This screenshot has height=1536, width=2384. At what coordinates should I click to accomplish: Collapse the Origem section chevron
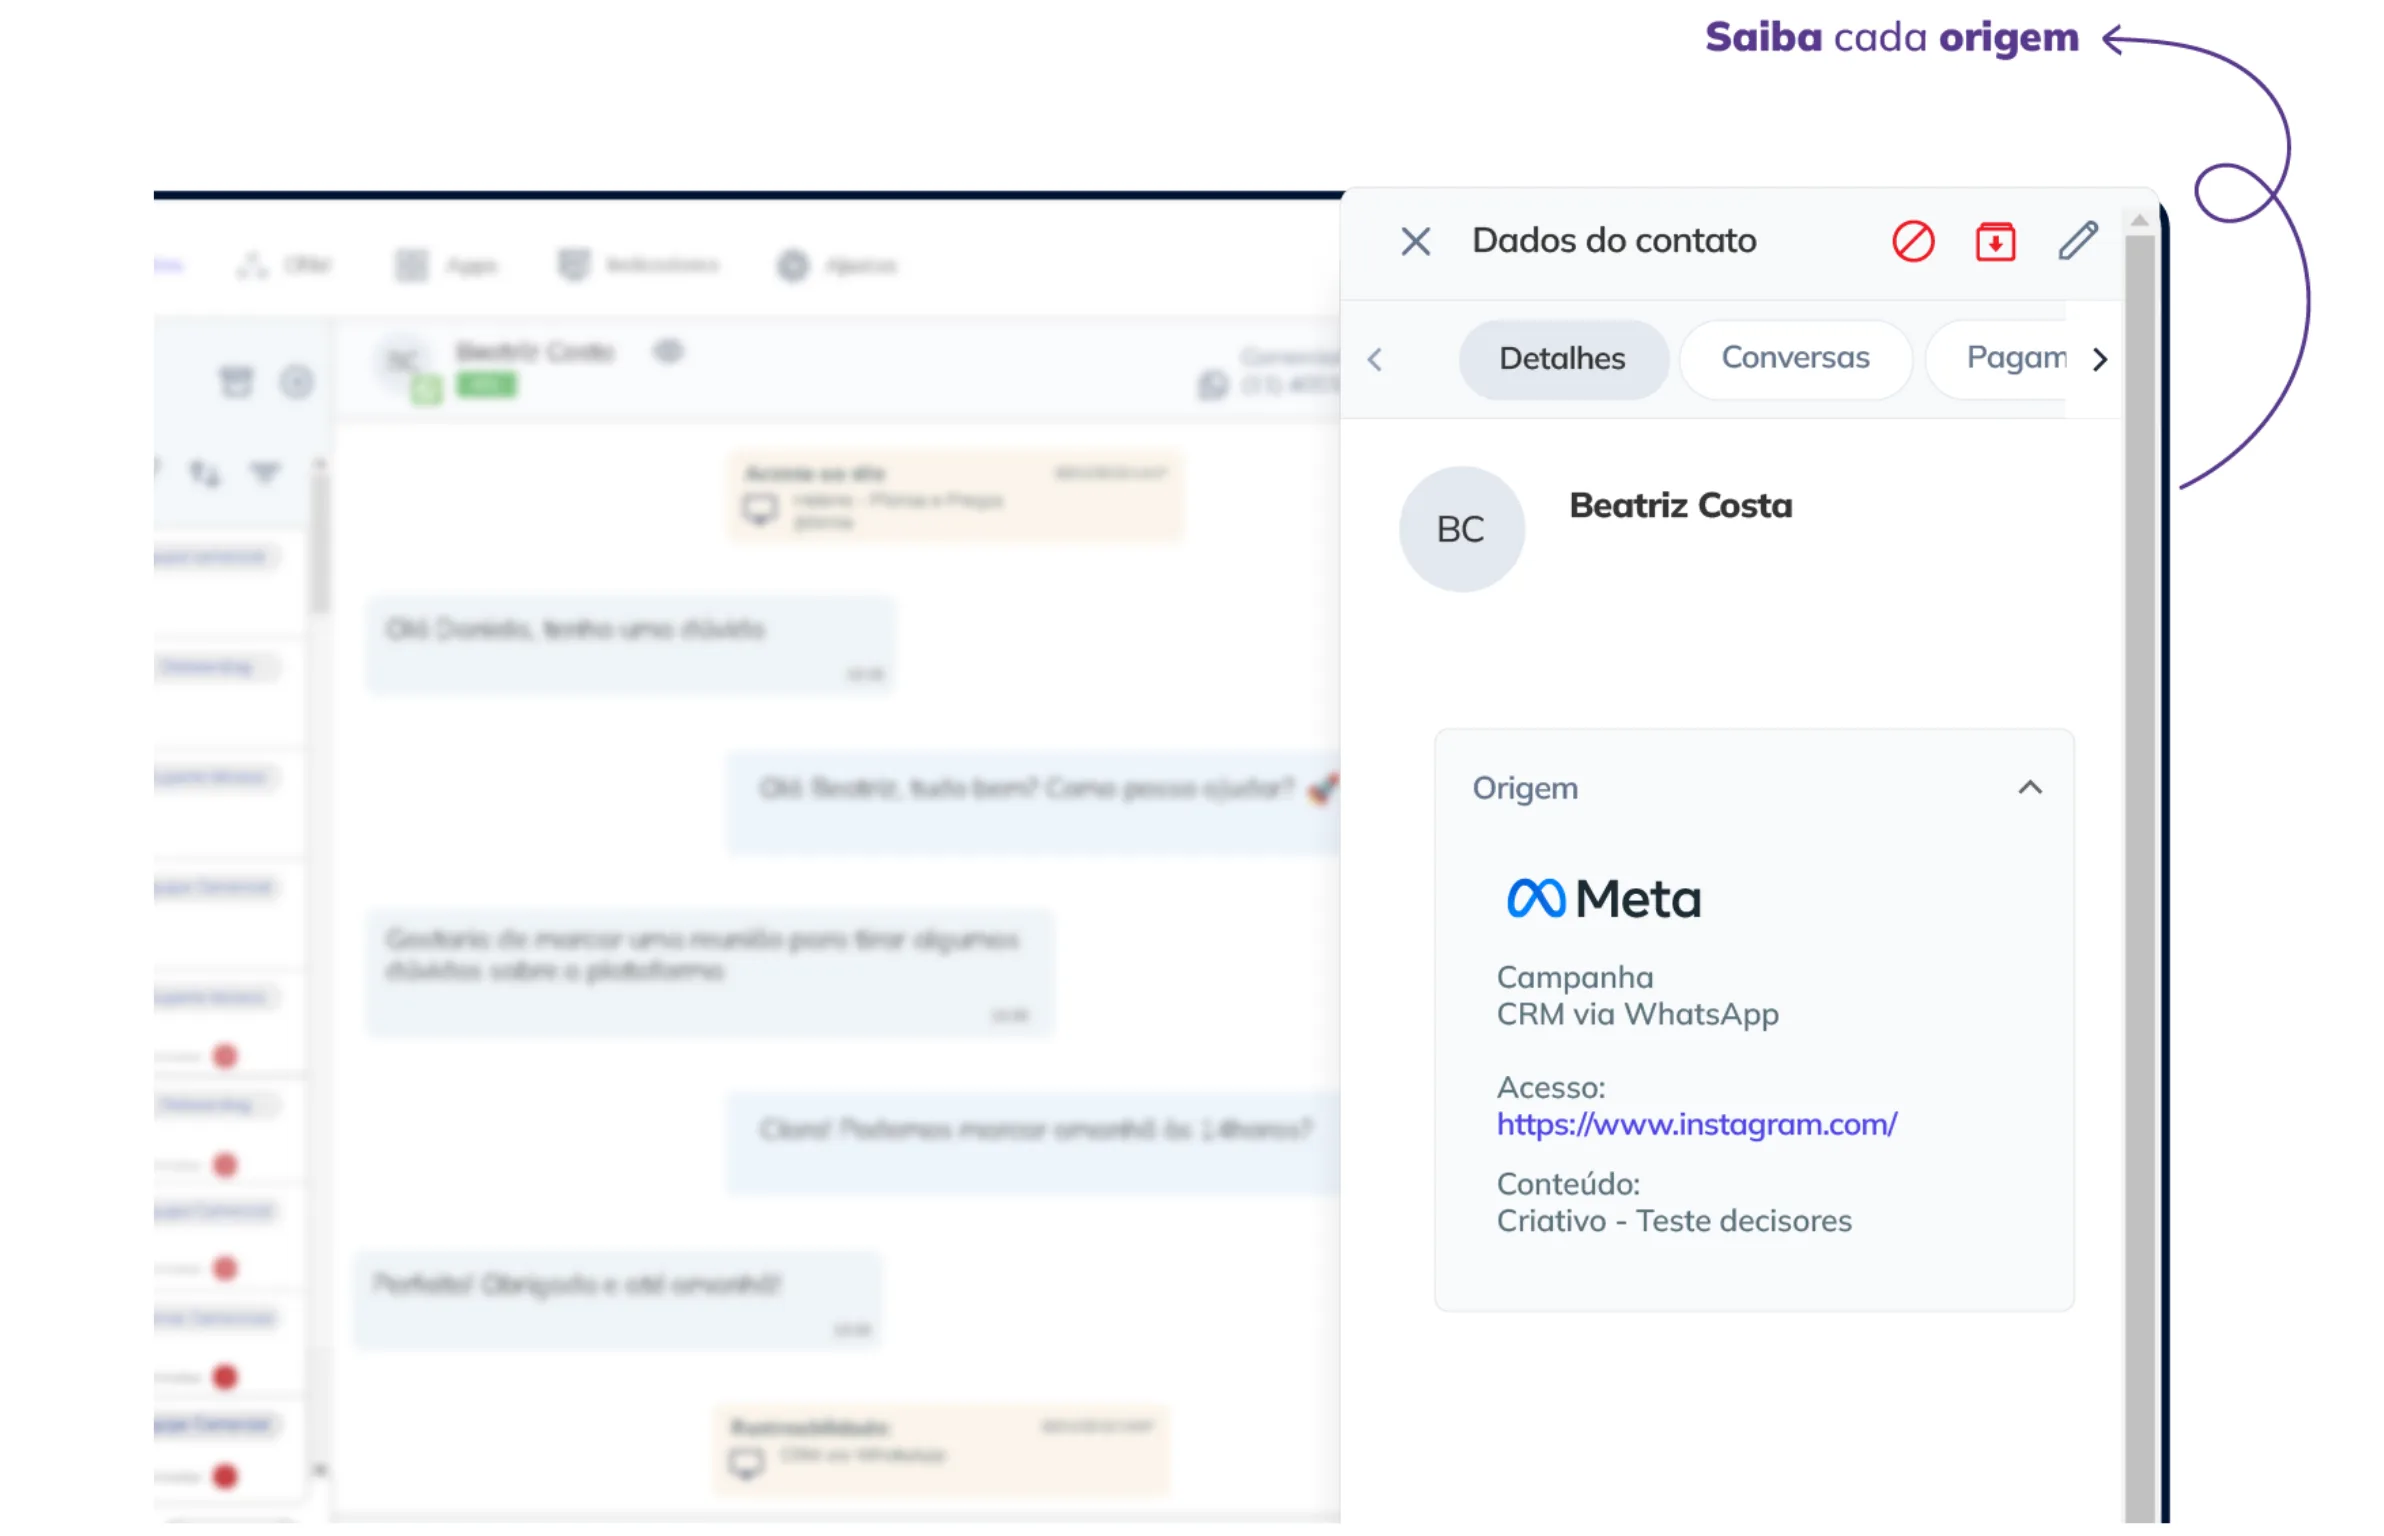(x=2029, y=788)
